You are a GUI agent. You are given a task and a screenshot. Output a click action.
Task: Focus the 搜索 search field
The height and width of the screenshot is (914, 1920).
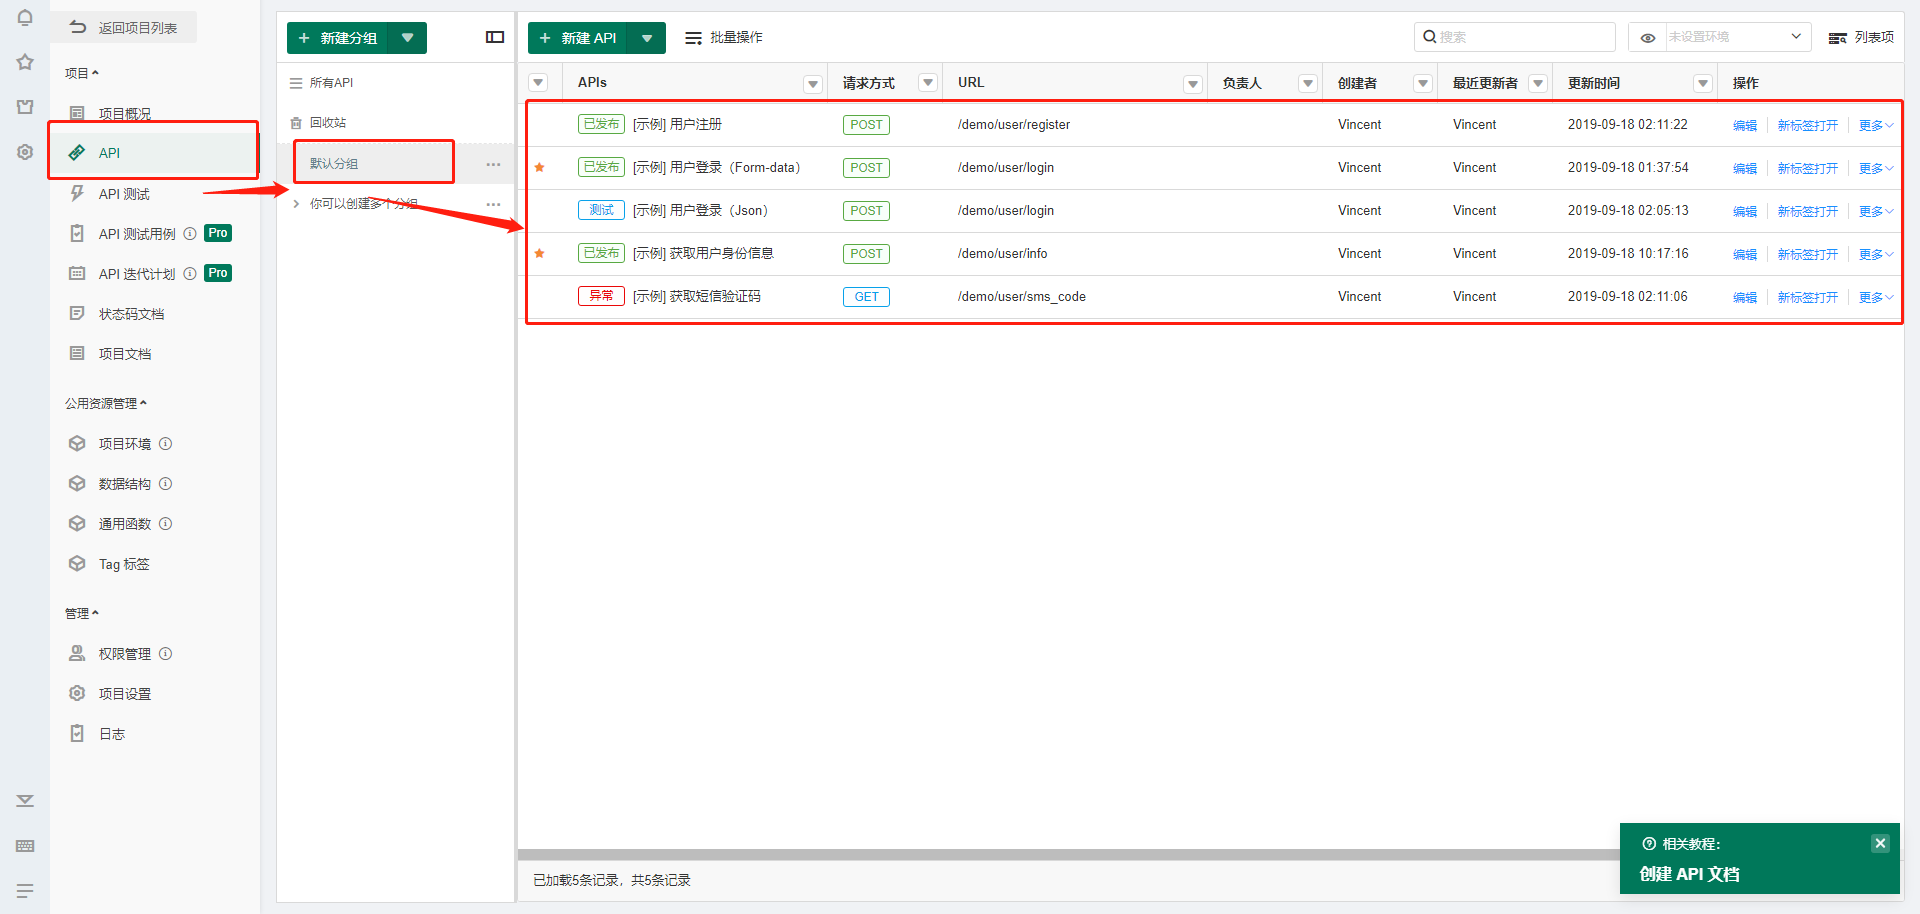(1515, 37)
